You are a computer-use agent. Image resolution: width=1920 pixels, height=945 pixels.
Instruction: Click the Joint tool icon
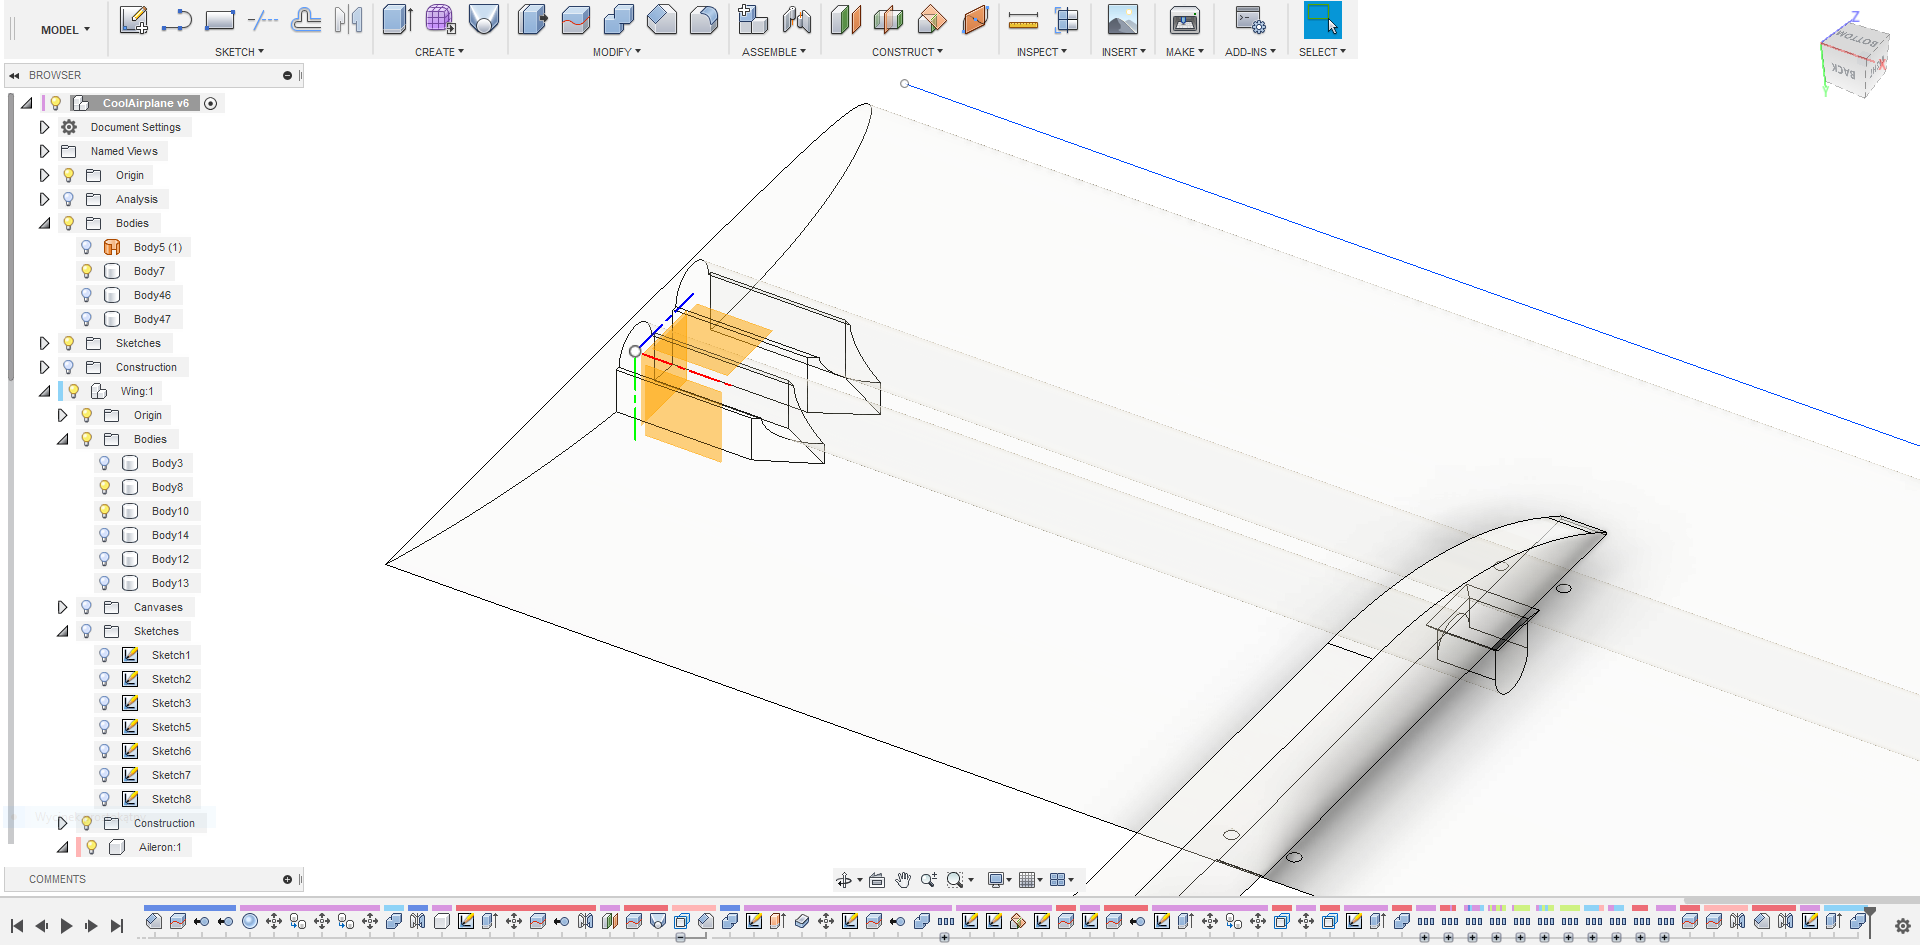coord(797,20)
